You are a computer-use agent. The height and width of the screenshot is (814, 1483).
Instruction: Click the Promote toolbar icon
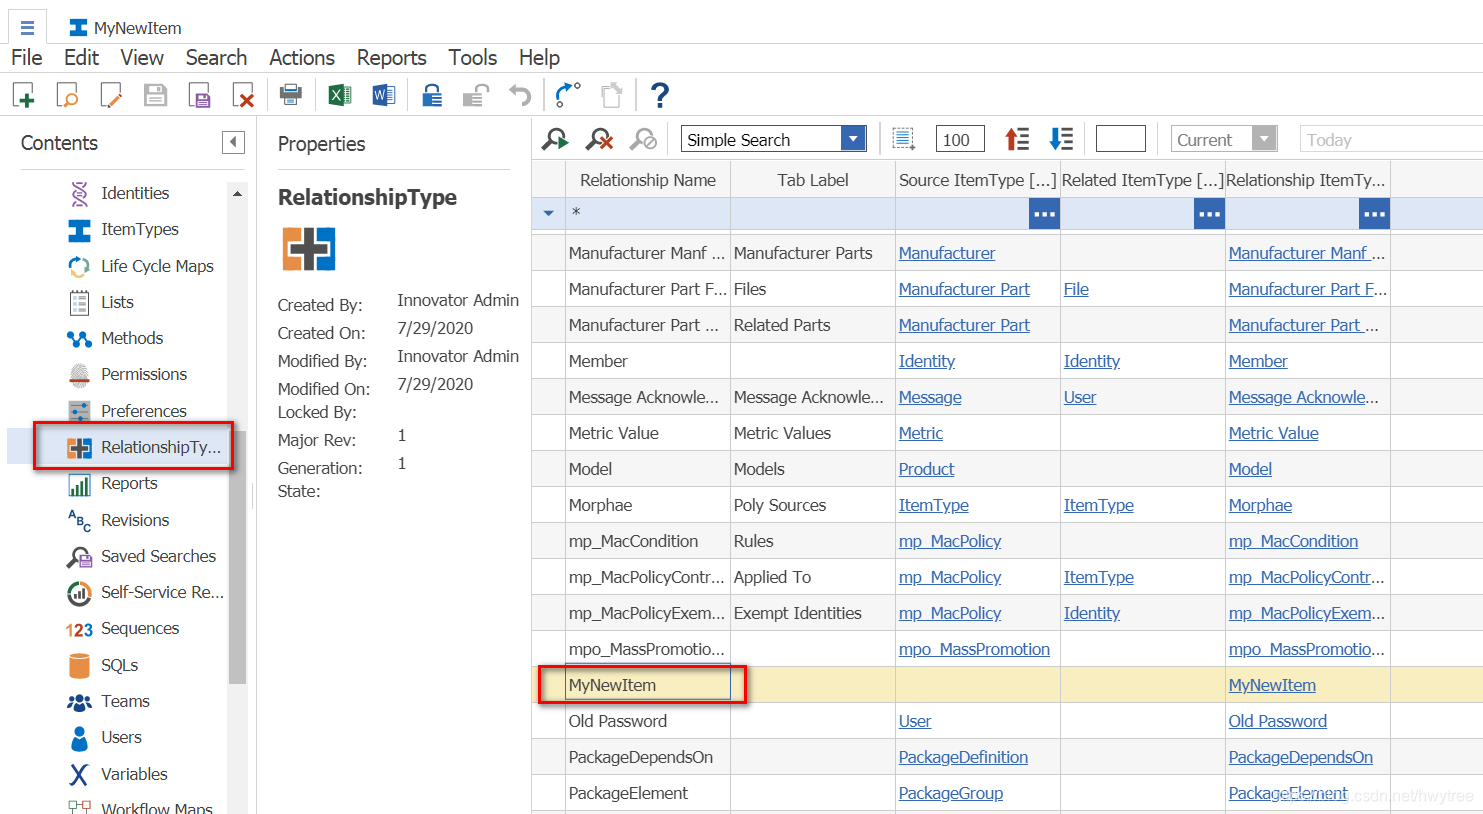point(567,95)
